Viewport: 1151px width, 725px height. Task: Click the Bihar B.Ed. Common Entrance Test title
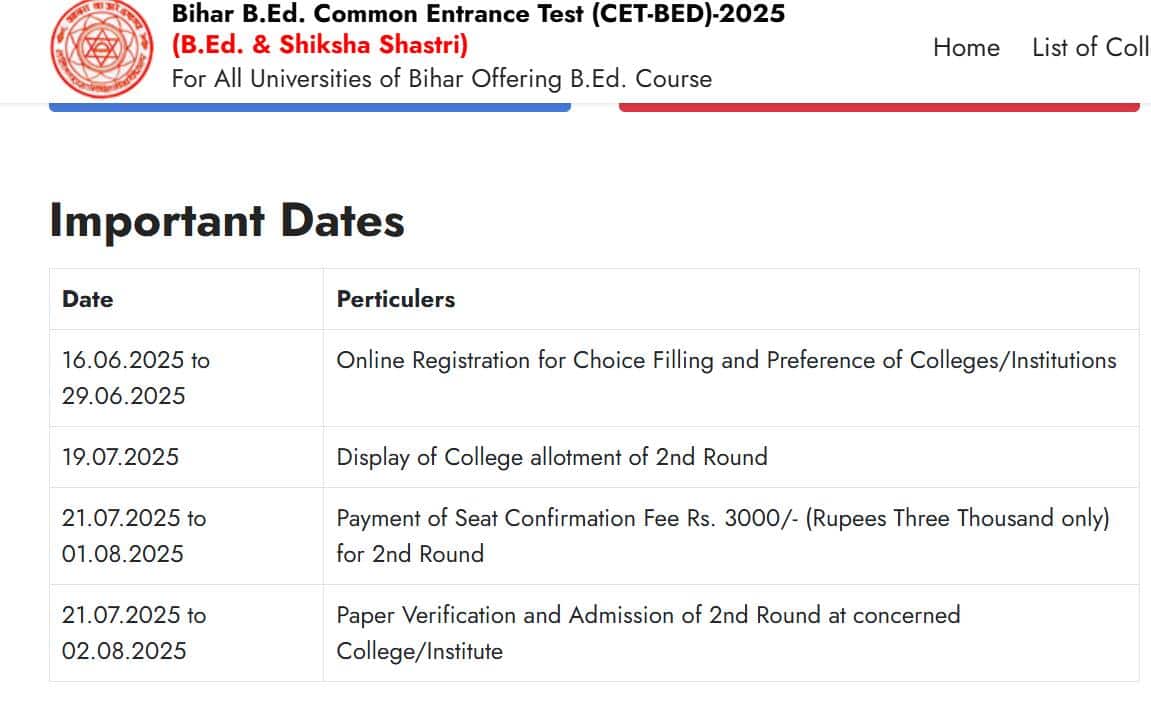478,13
